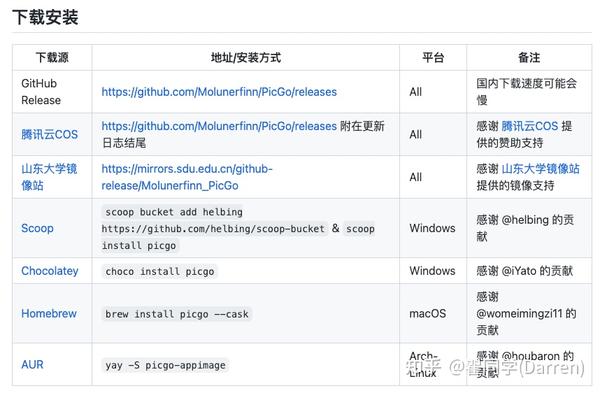Click the 平台 column header
This screenshot has width=600, height=393.
[433, 58]
